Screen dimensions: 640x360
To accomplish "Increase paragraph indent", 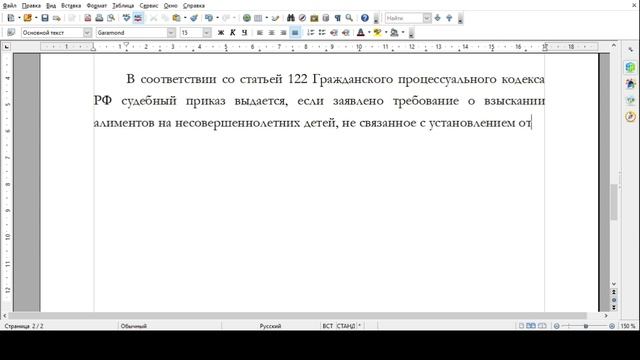I will point(346,32).
